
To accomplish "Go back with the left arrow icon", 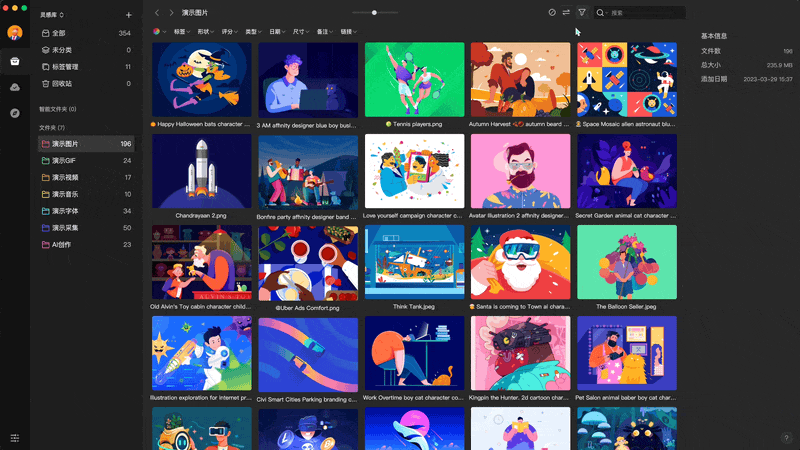I will pyautogui.click(x=157, y=13).
